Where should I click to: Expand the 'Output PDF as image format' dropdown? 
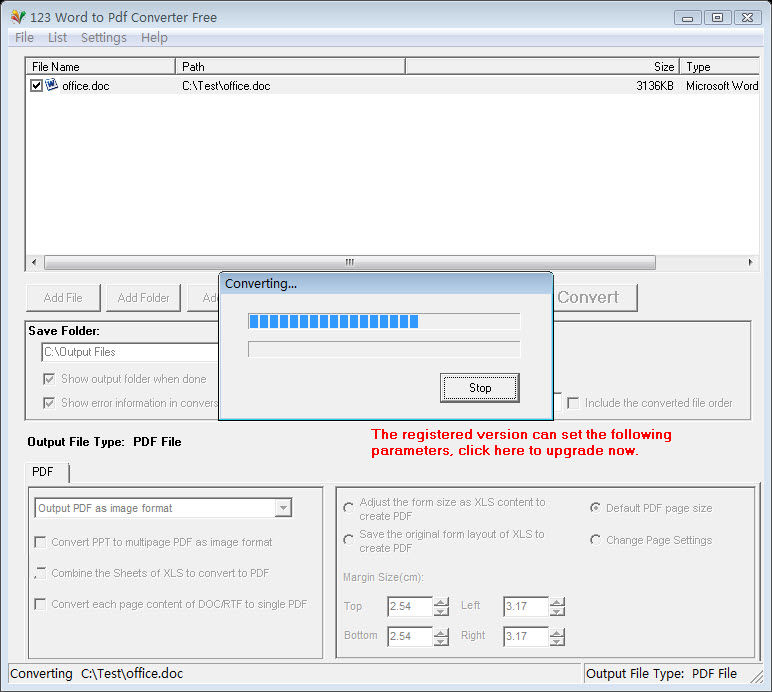(x=283, y=508)
